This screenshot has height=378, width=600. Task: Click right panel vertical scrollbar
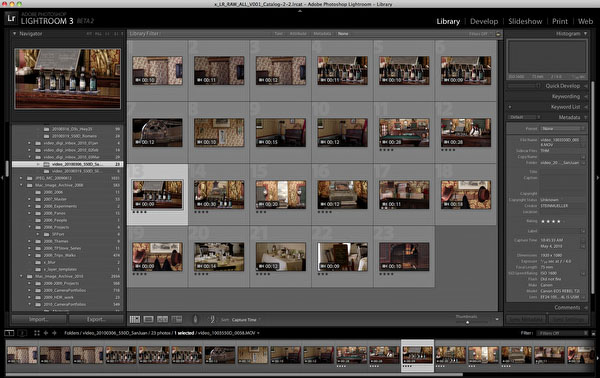[x=592, y=187]
